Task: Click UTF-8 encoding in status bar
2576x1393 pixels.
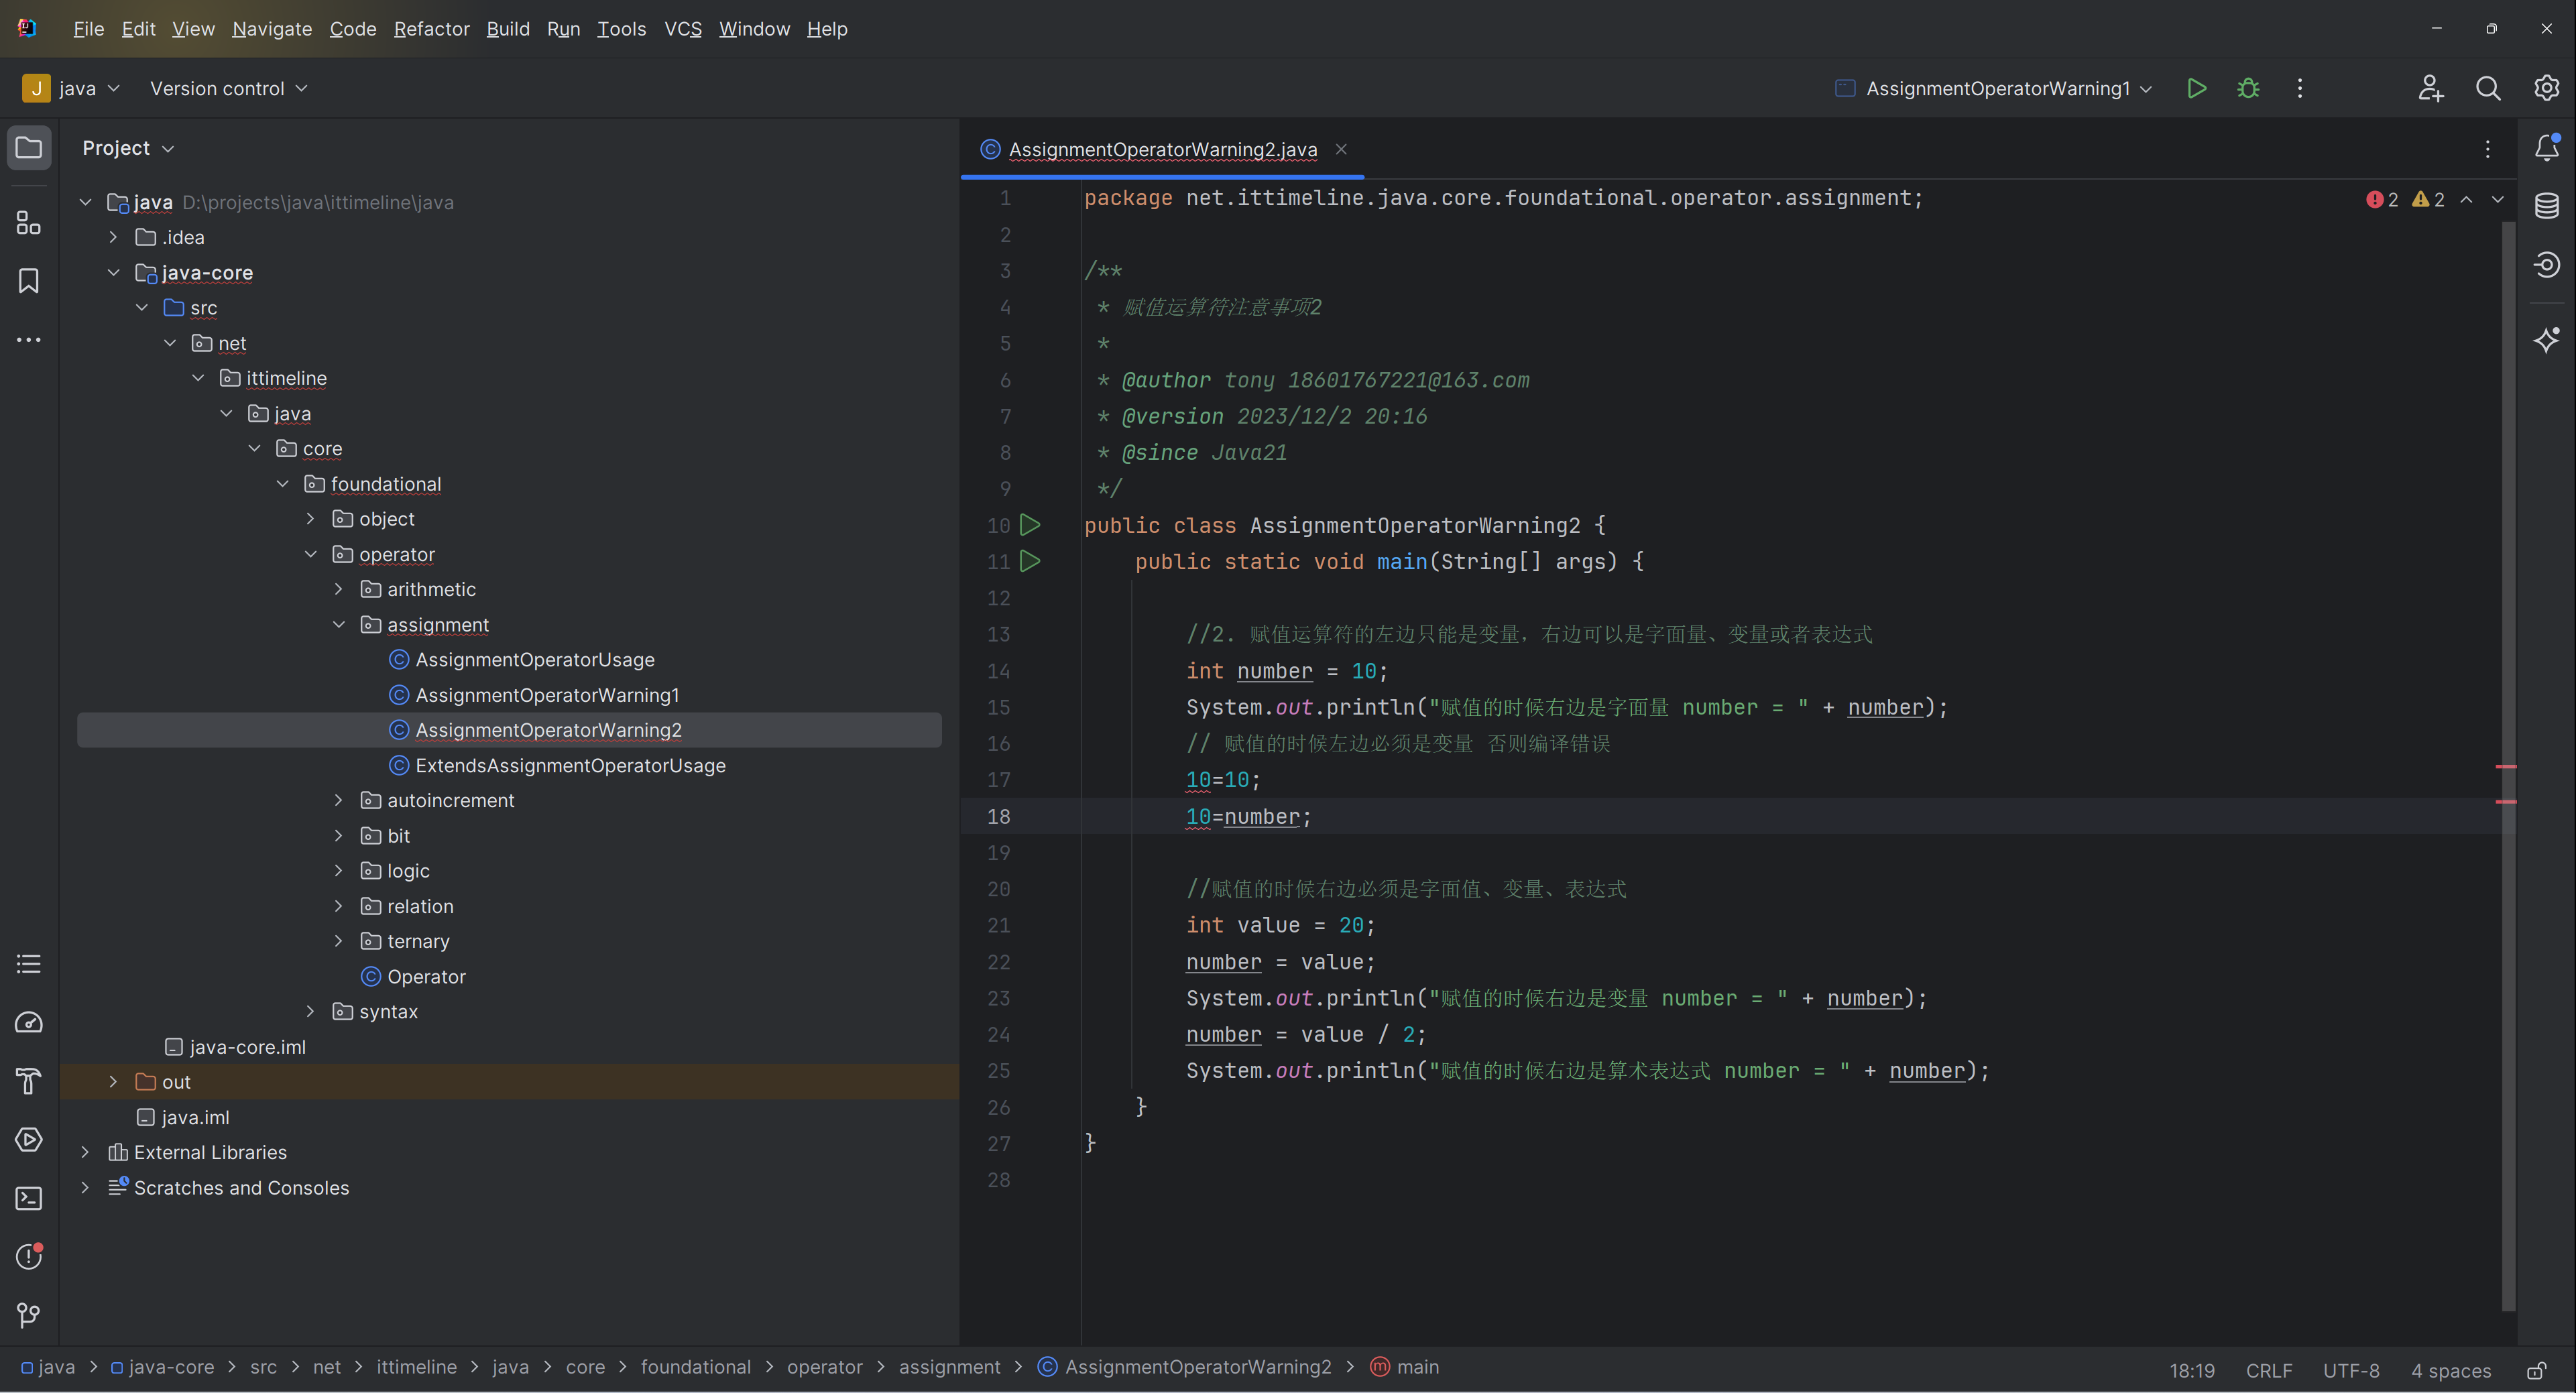Action: click(x=2351, y=1370)
